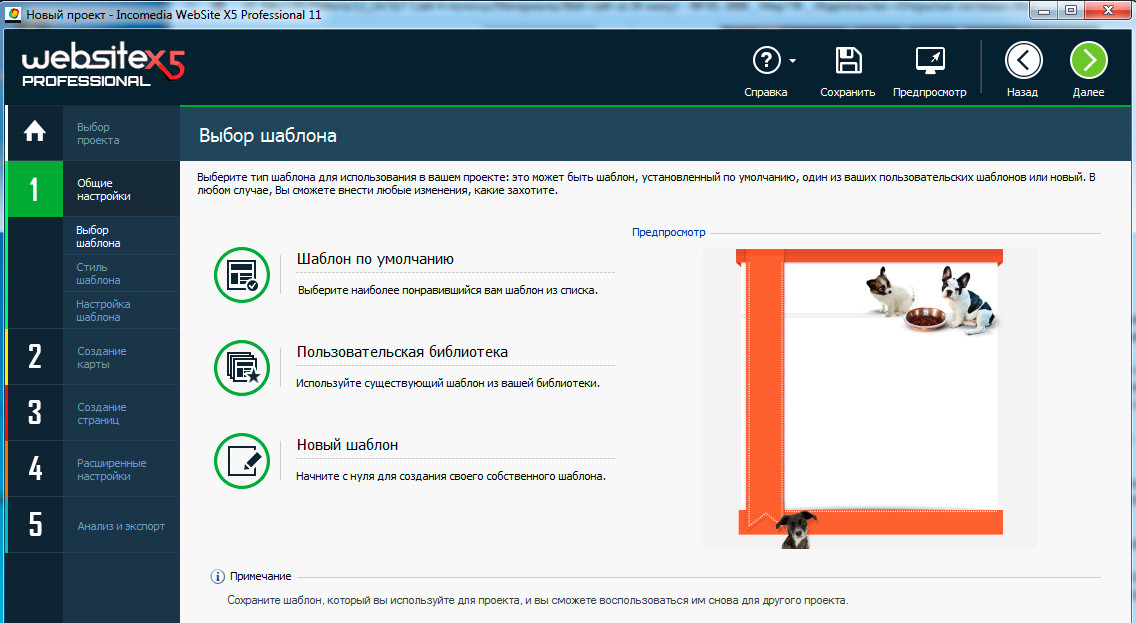Click the dog template preview image
The height and width of the screenshot is (623, 1136).
click(869, 398)
